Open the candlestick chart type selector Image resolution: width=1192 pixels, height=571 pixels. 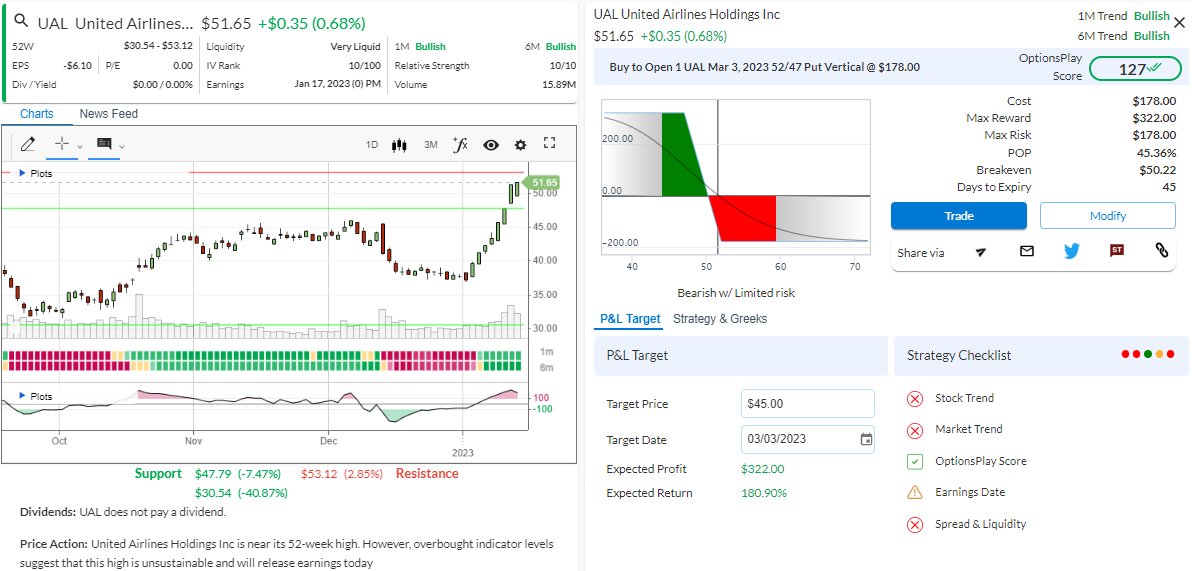398,144
